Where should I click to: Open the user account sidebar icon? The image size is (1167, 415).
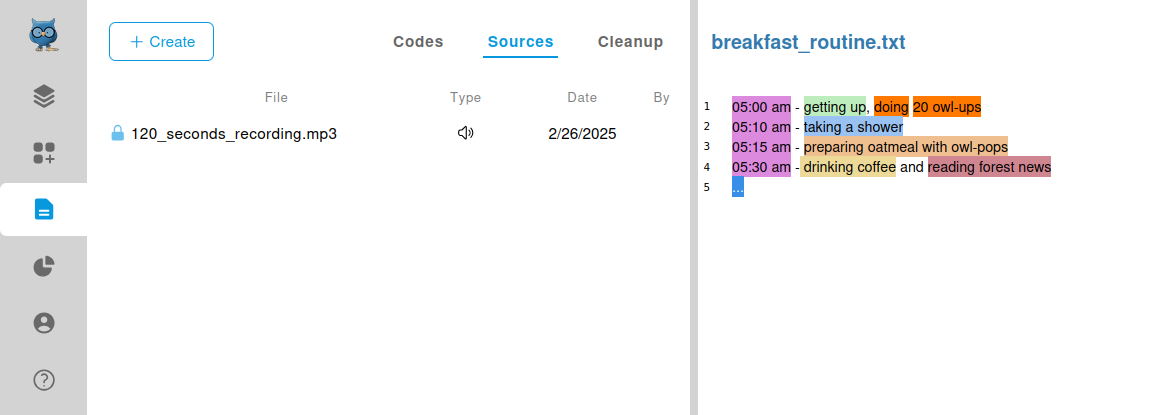43,323
